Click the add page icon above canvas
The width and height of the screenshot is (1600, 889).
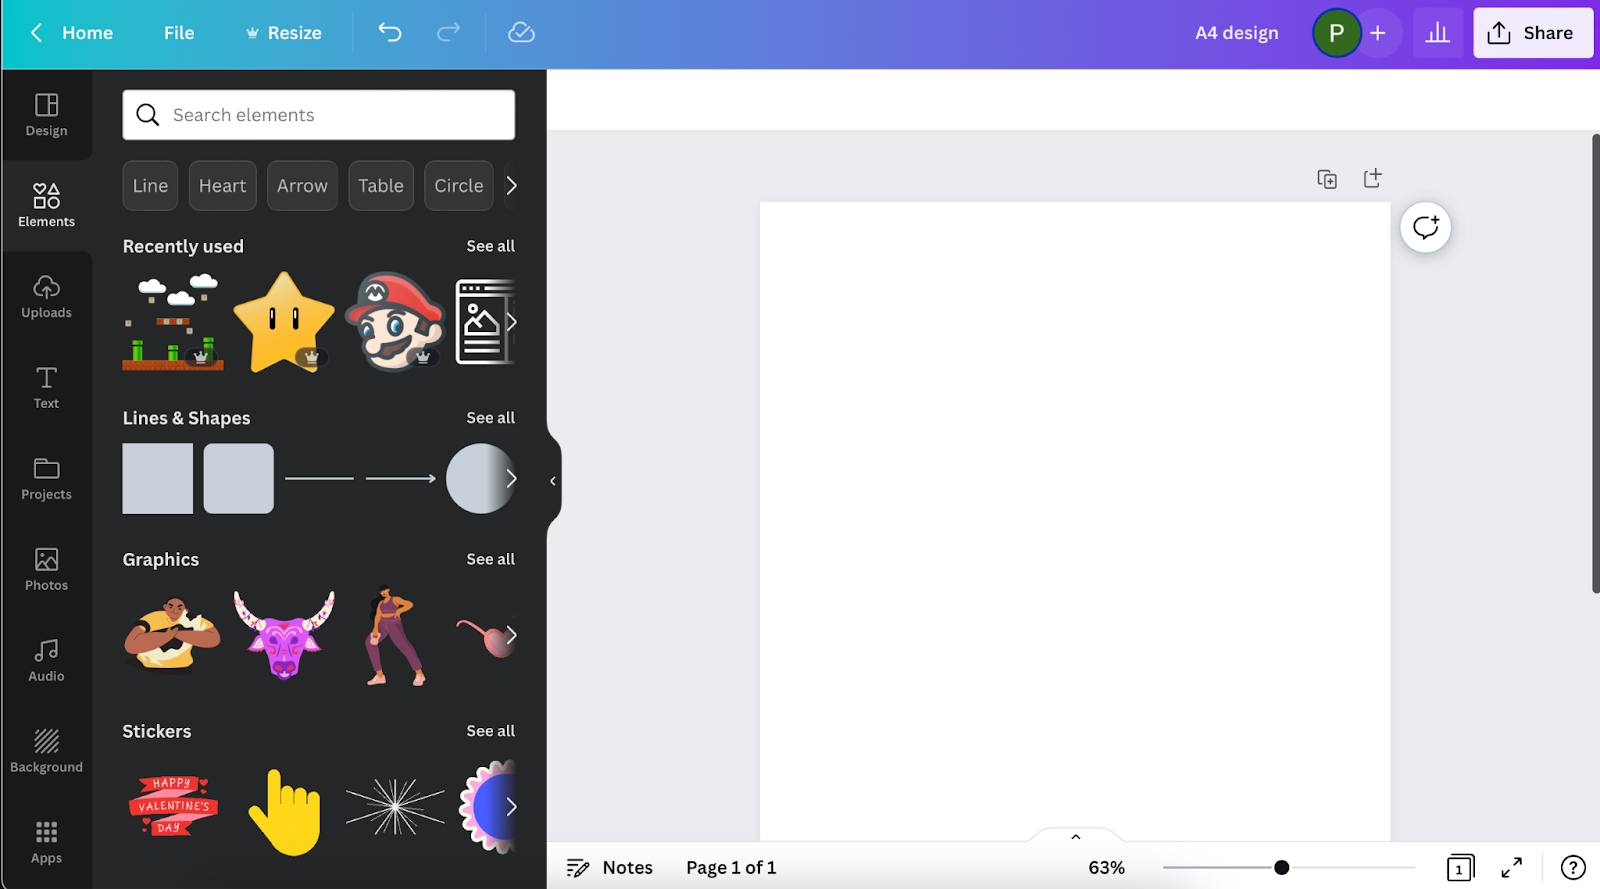pyautogui.click(x=1372, y=178)
